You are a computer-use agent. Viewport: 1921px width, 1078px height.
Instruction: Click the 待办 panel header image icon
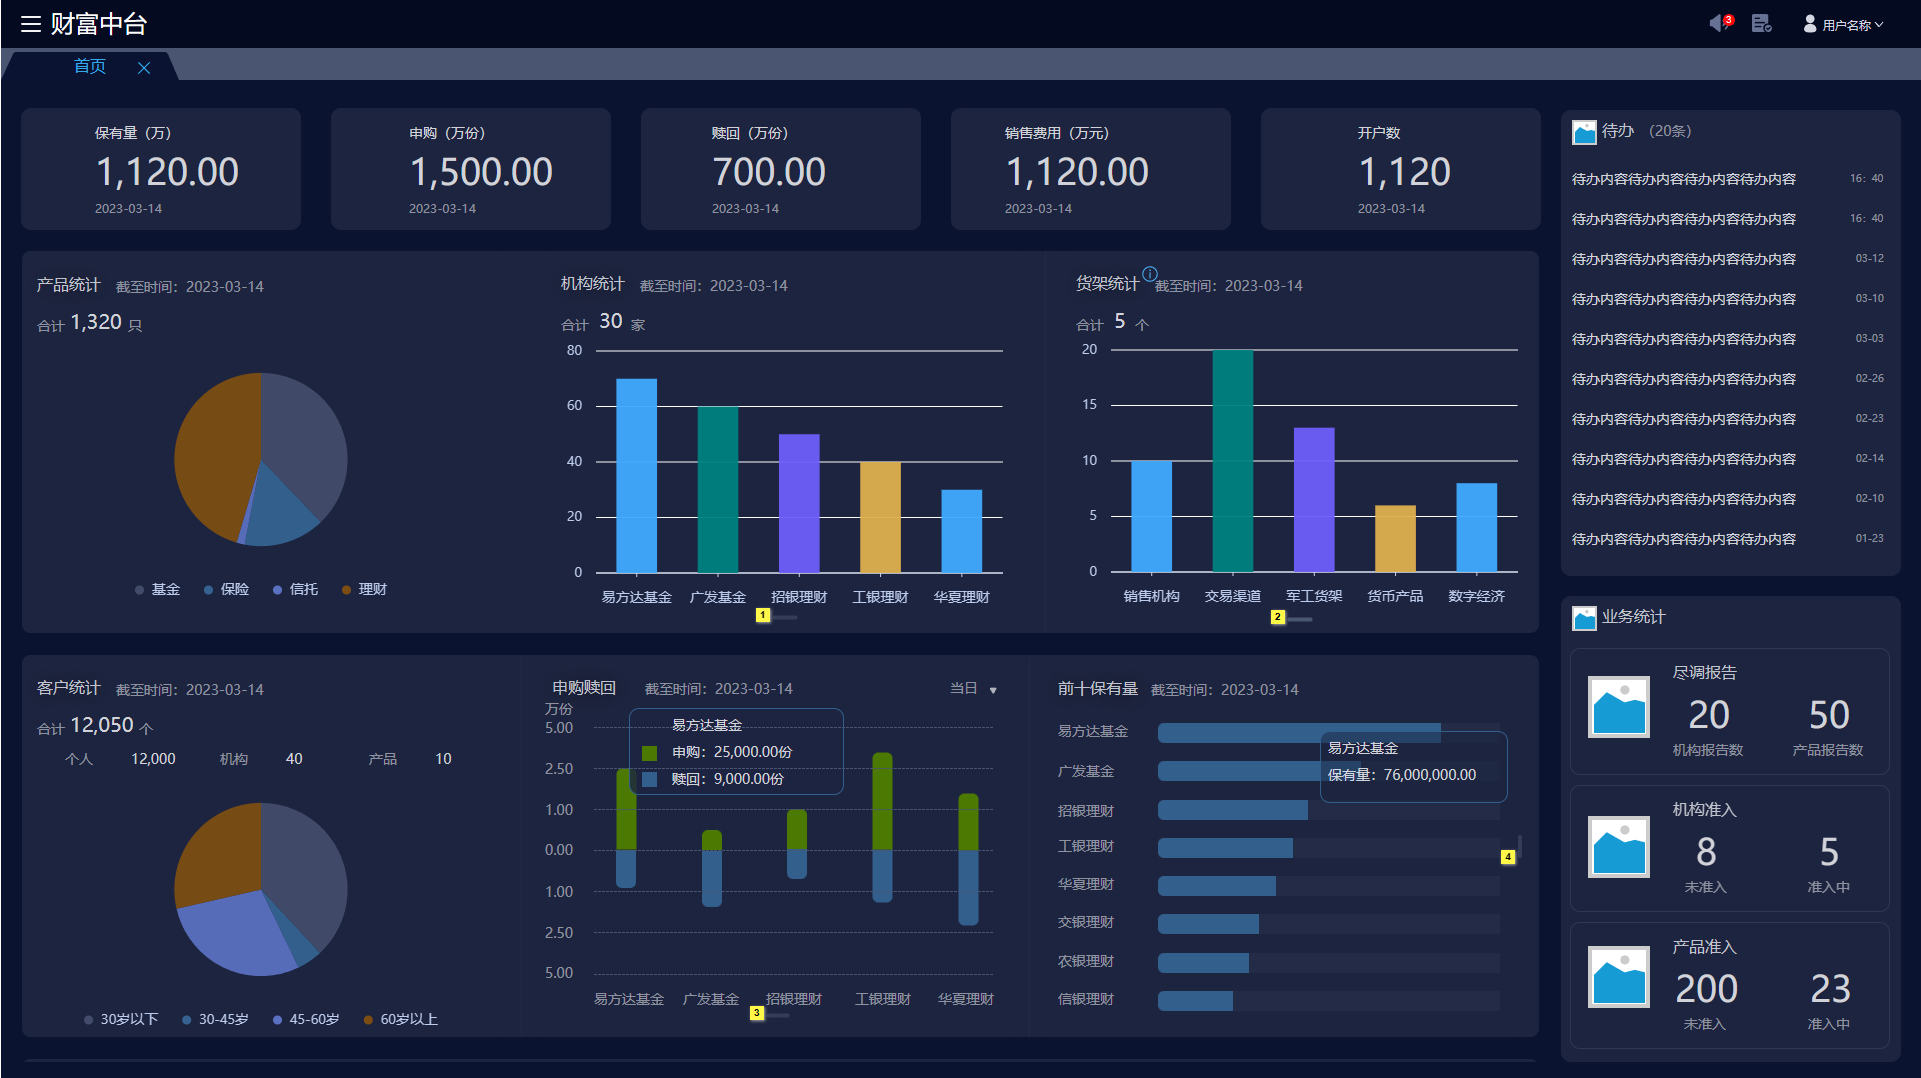pyautogui.click(x=1584, y=132)
